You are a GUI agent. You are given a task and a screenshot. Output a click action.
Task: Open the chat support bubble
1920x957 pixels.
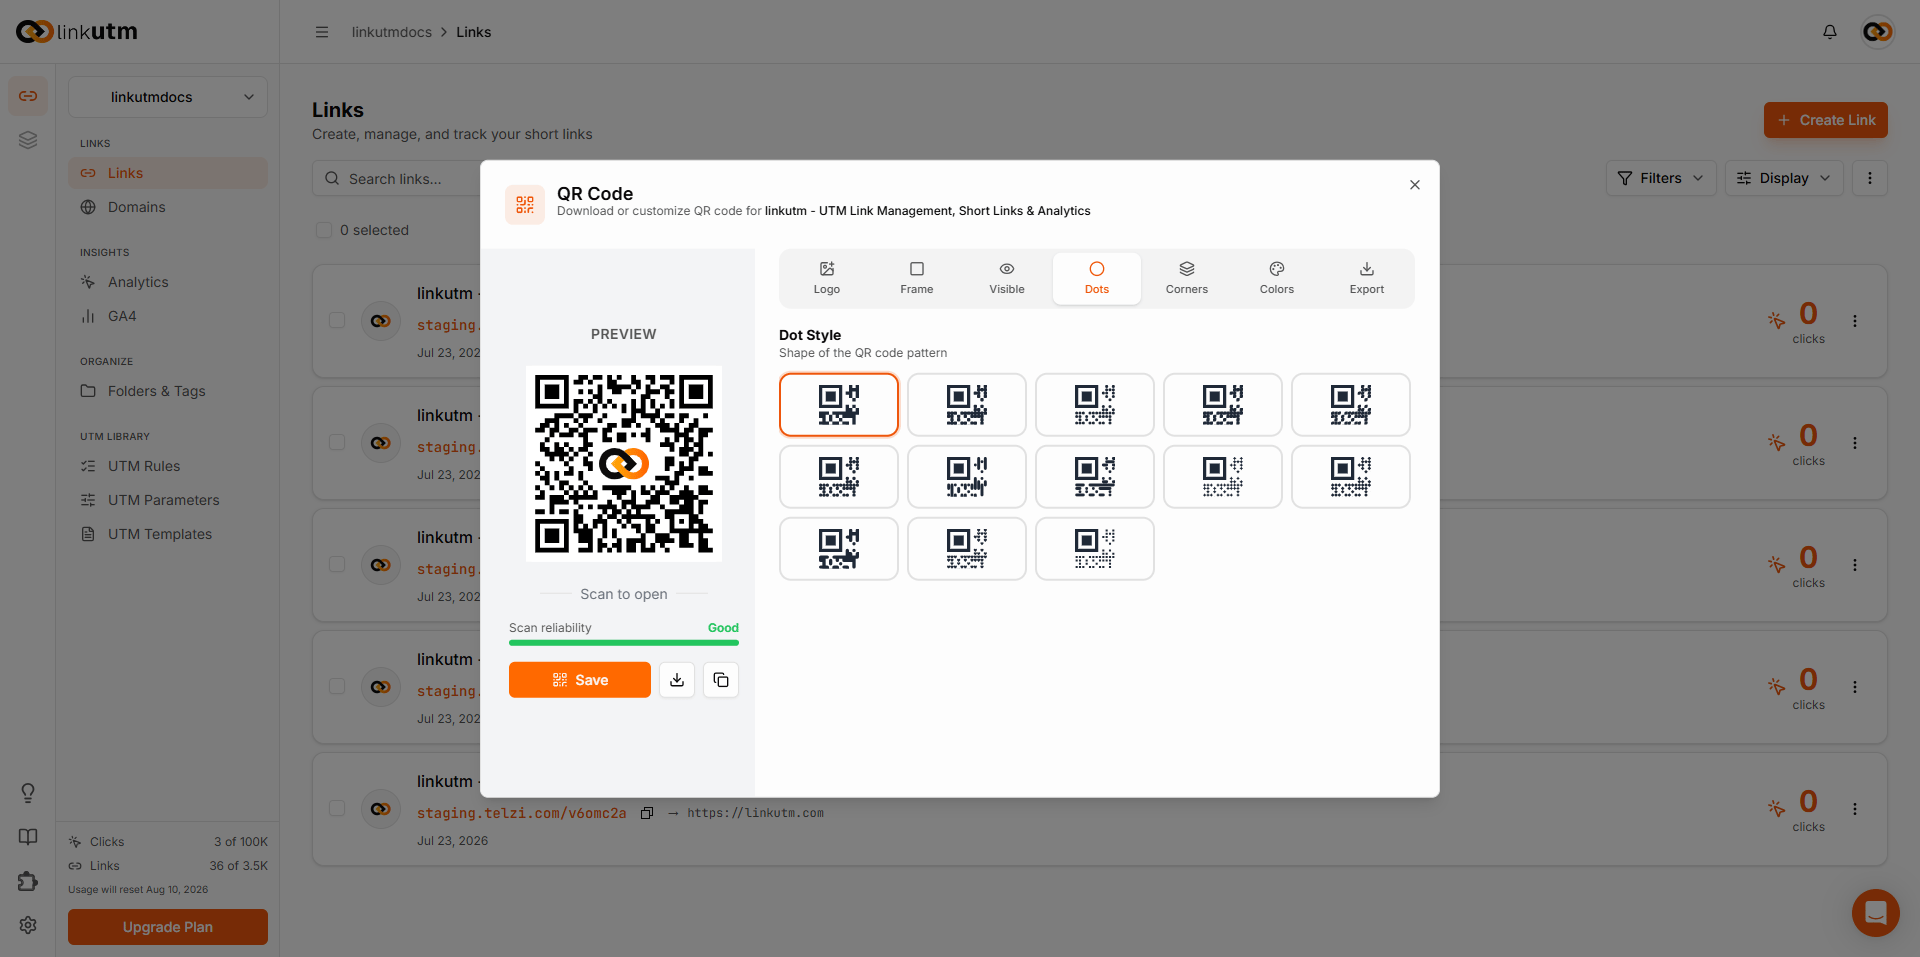1875,912
